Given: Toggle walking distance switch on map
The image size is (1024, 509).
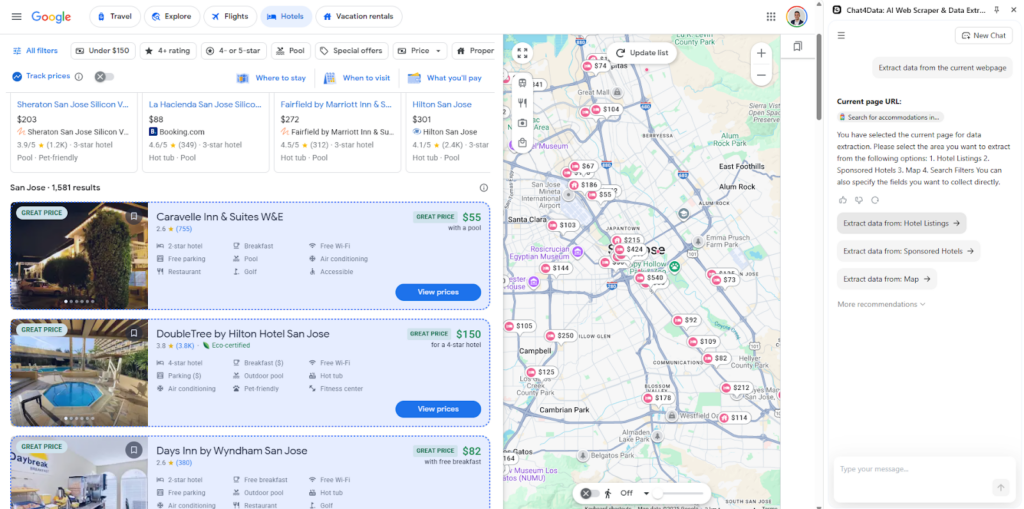Looking at the screenshot, I should click(590, 493).
